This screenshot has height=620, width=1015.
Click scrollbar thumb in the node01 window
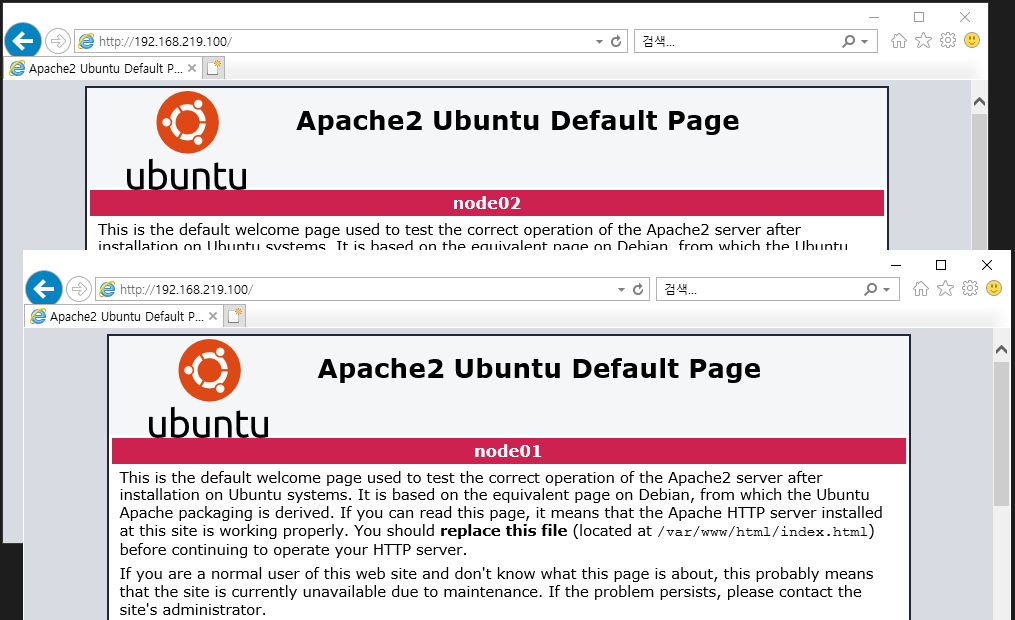point(1001,433)
